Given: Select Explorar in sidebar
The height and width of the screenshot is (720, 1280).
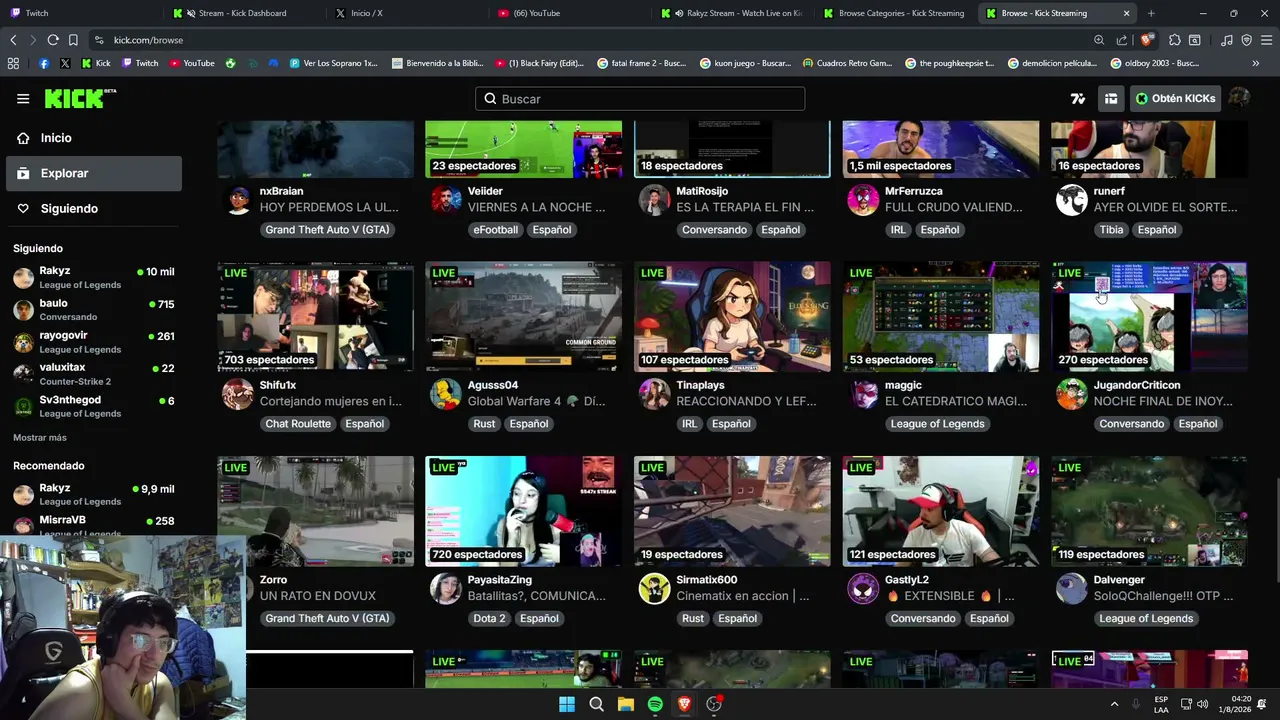Looking at the screenshot, I should pyautogui.click(x=94, y=173).
